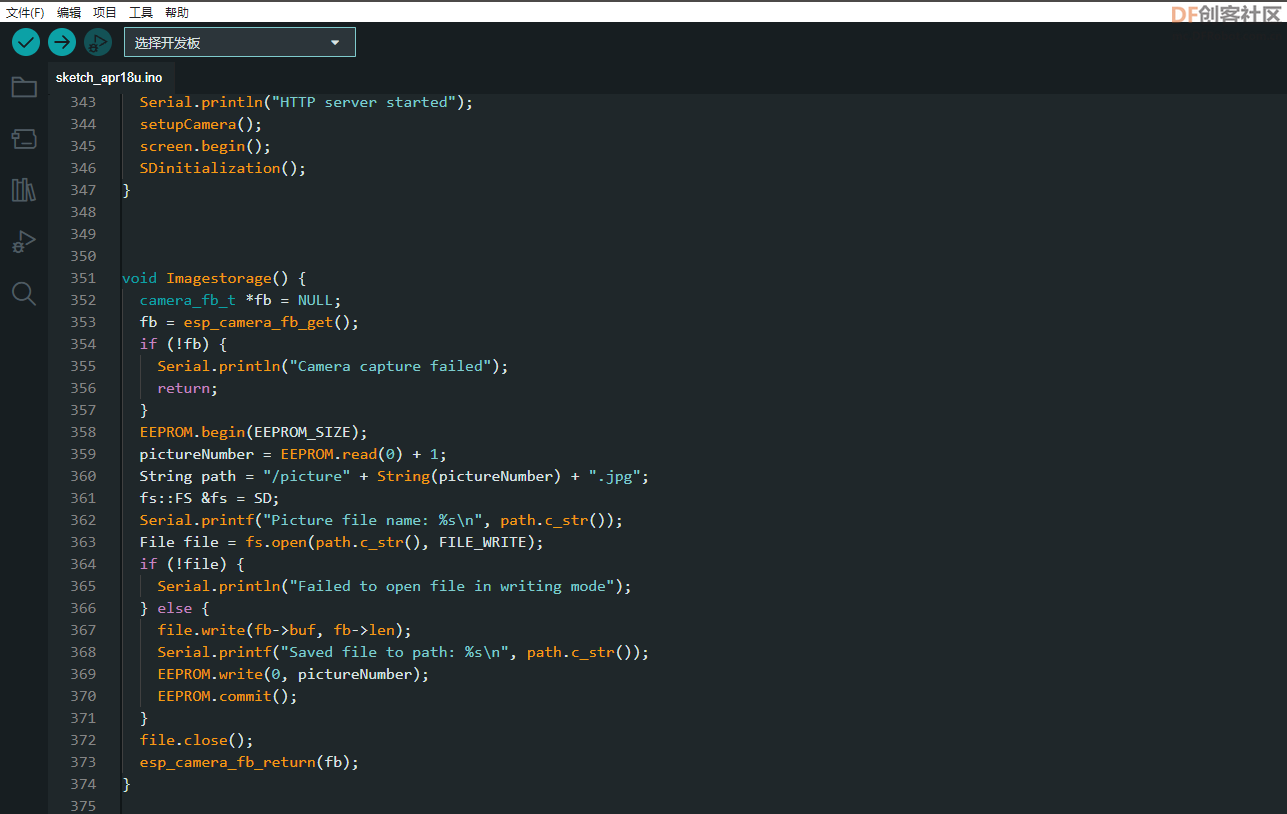
Task: Click line number 351 in gutter
Action: pyautogui.click(x=83, y=278)
